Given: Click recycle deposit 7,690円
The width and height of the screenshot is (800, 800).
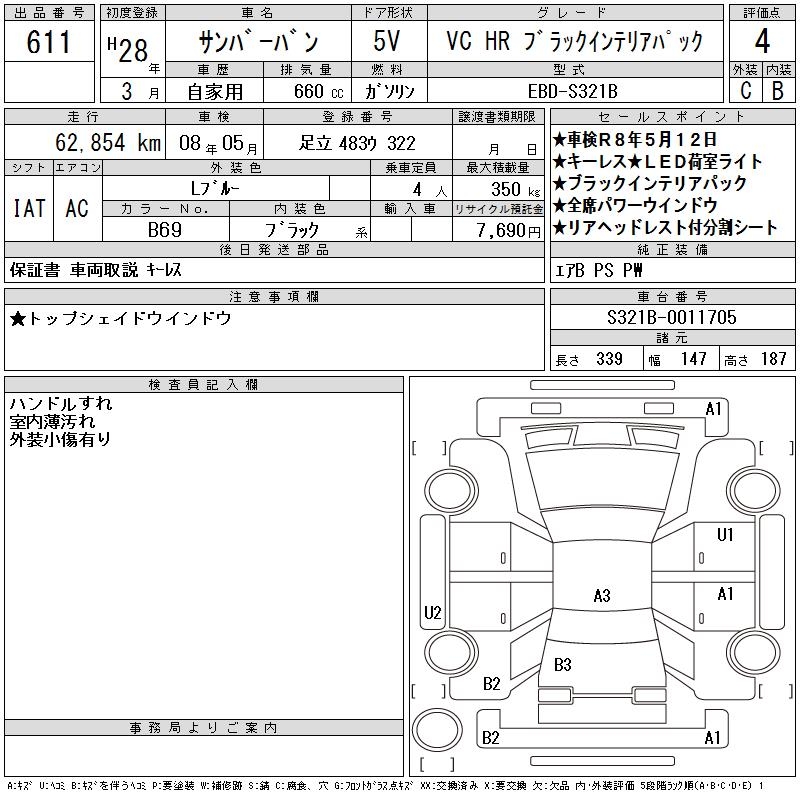Looking at the screenshot, I should [x=509, y=231].
